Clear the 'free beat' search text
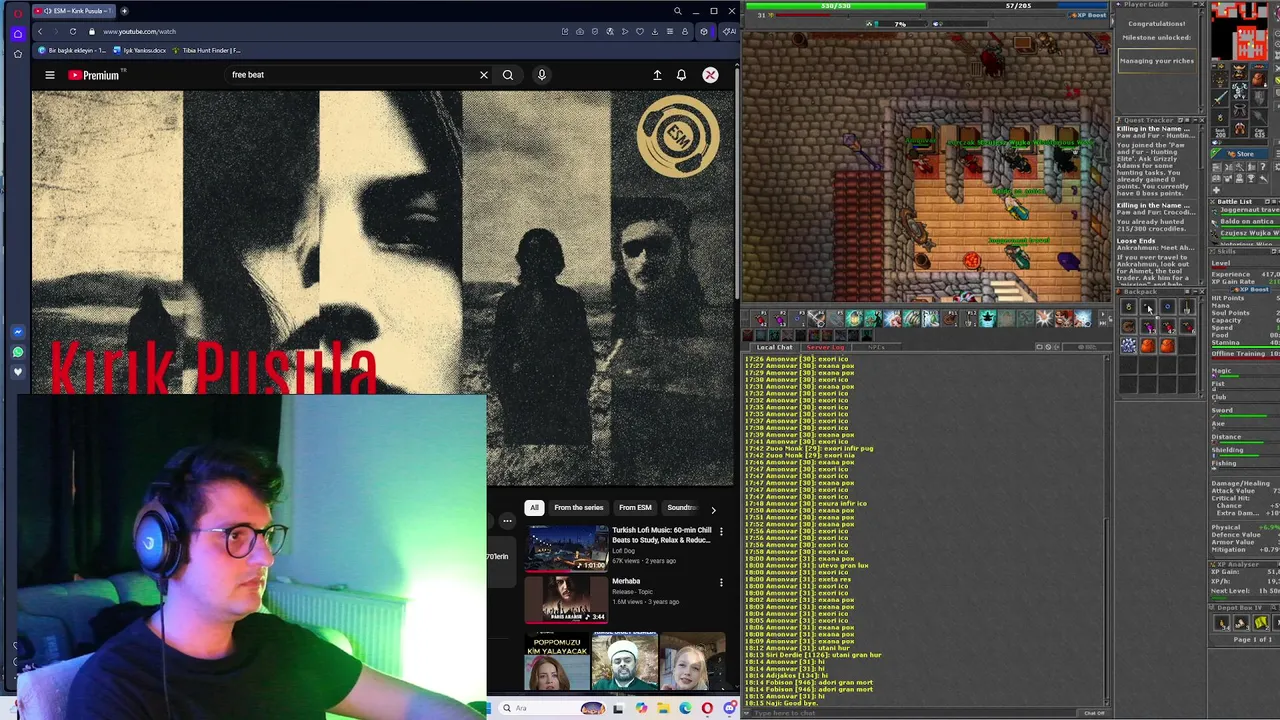This screenshot has height=720, width=1280. (484, 75)
